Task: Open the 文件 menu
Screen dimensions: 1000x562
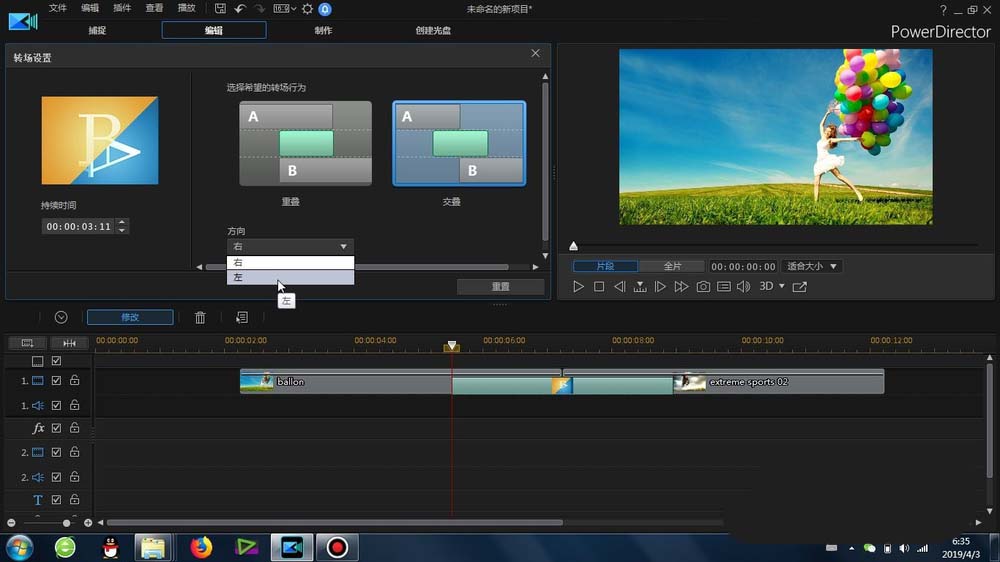Action: coord(58,9)
